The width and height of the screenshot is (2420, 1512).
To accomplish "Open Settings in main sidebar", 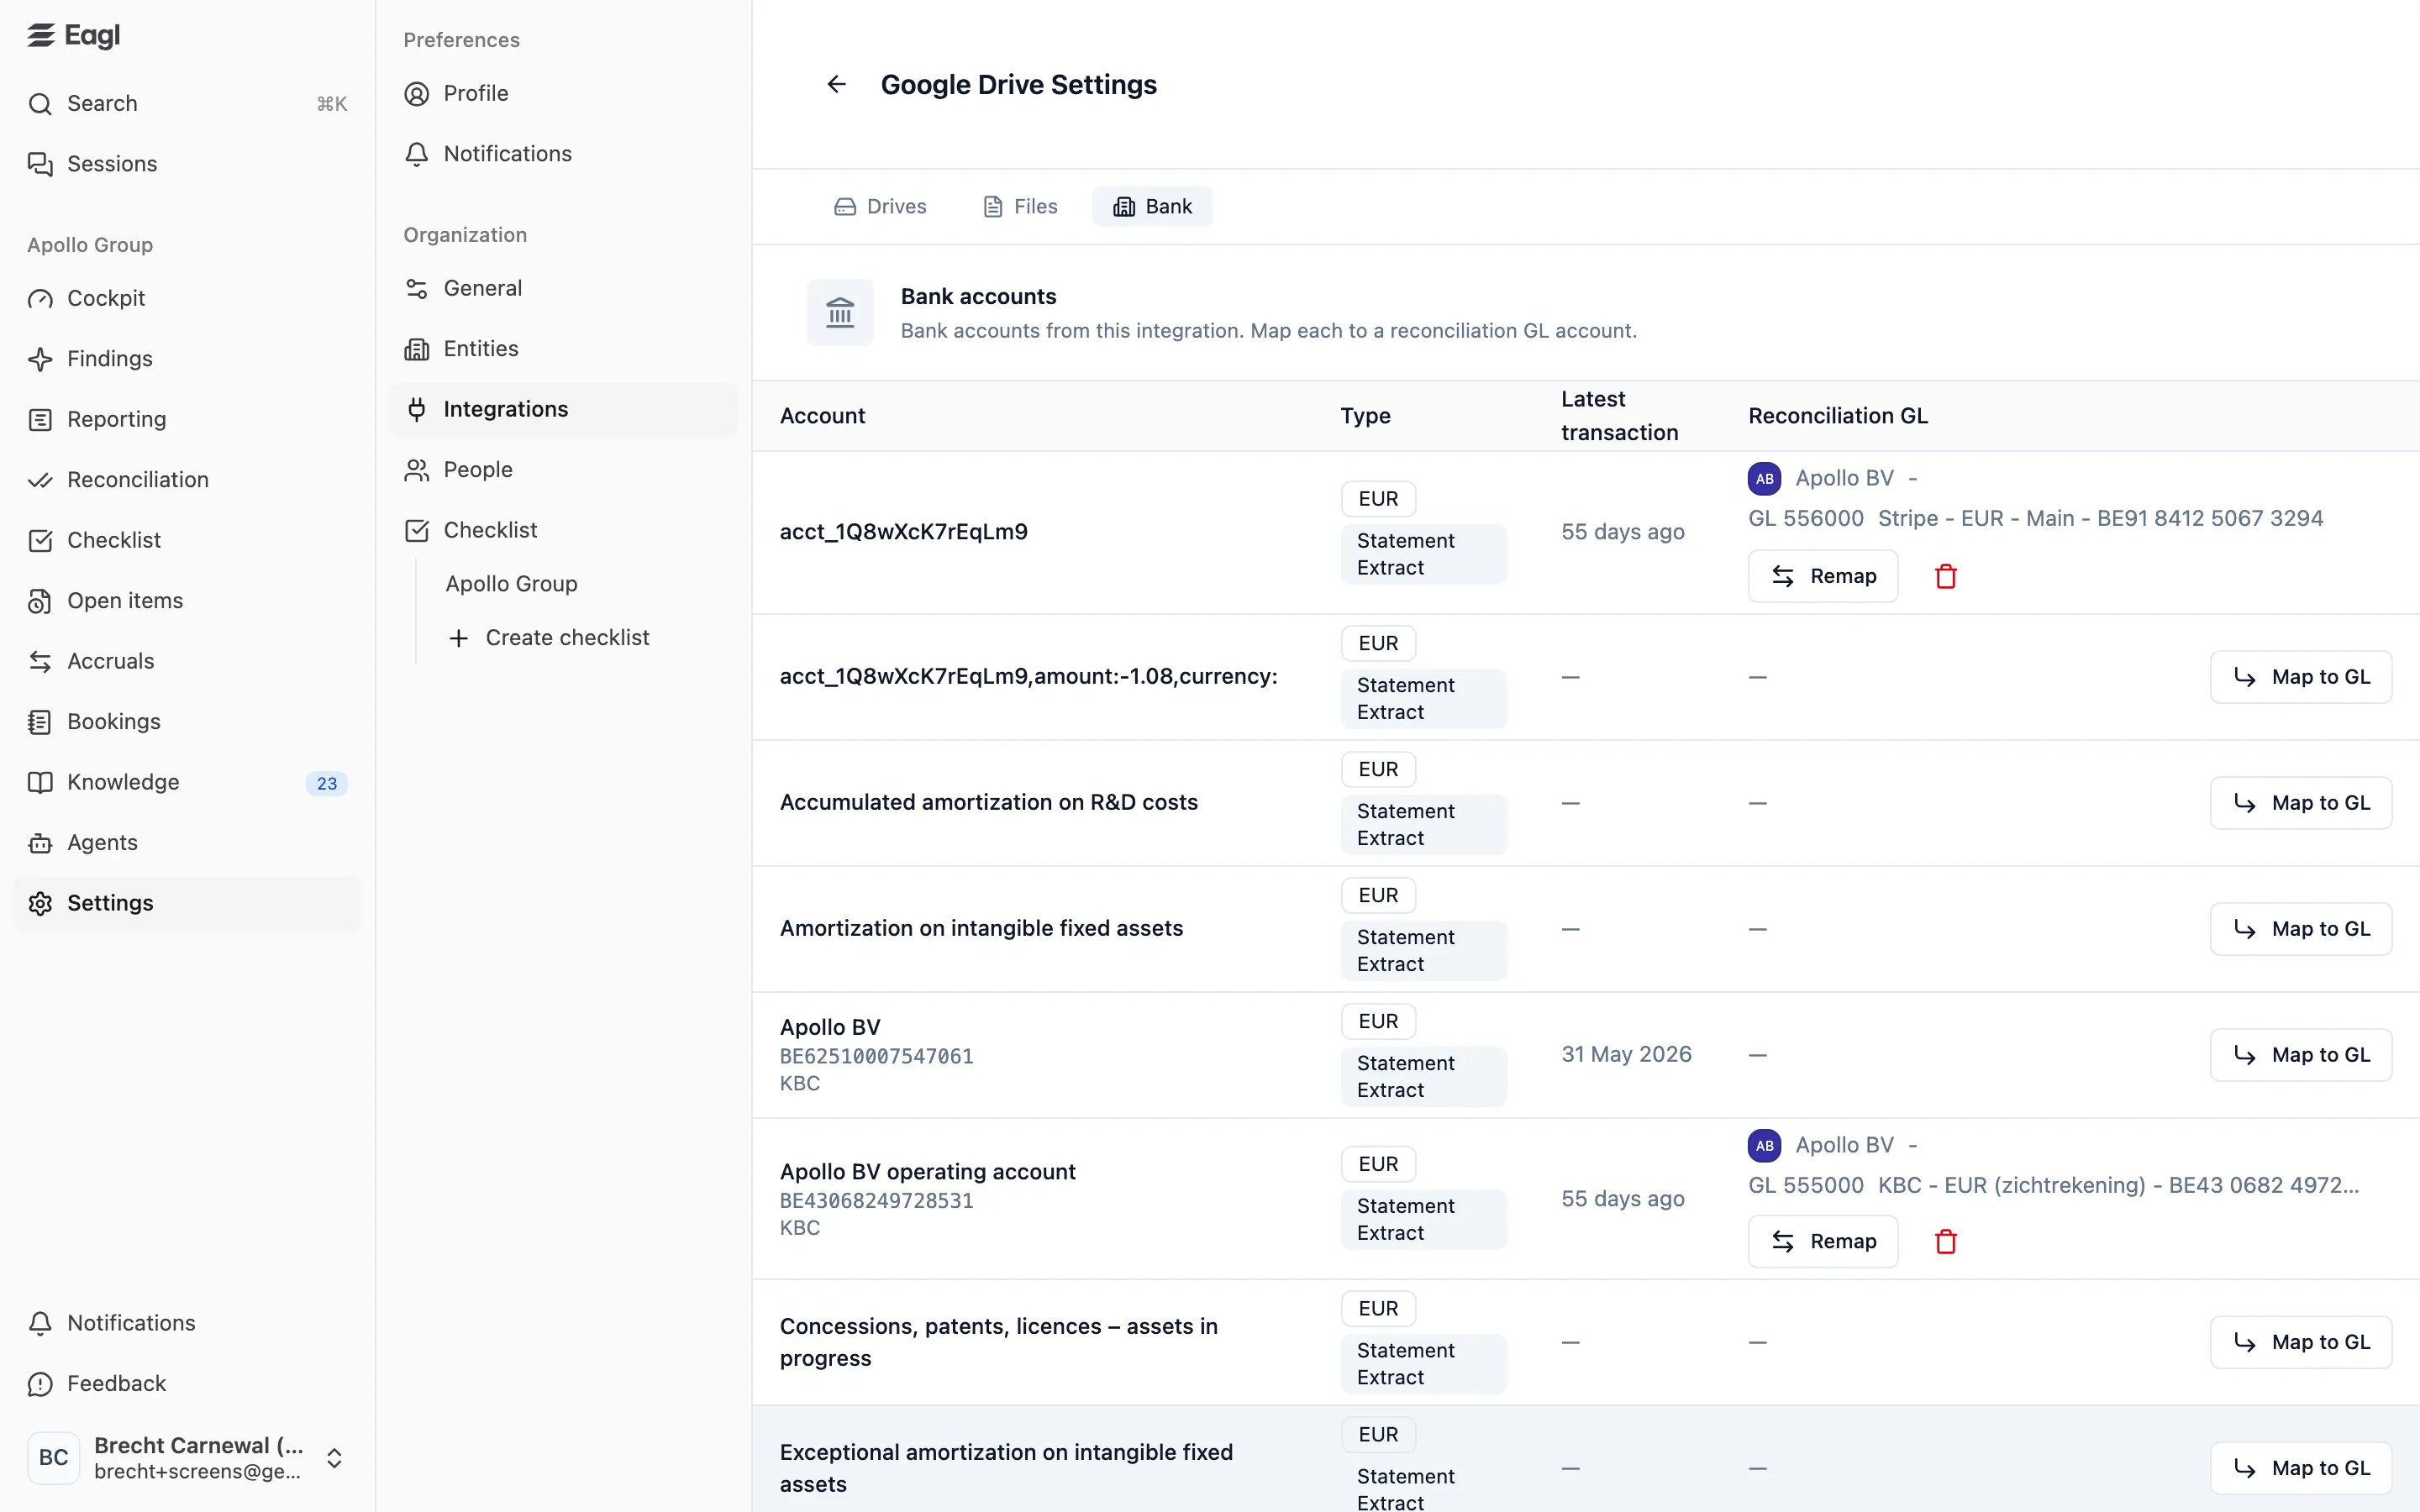I will point(187,904).
